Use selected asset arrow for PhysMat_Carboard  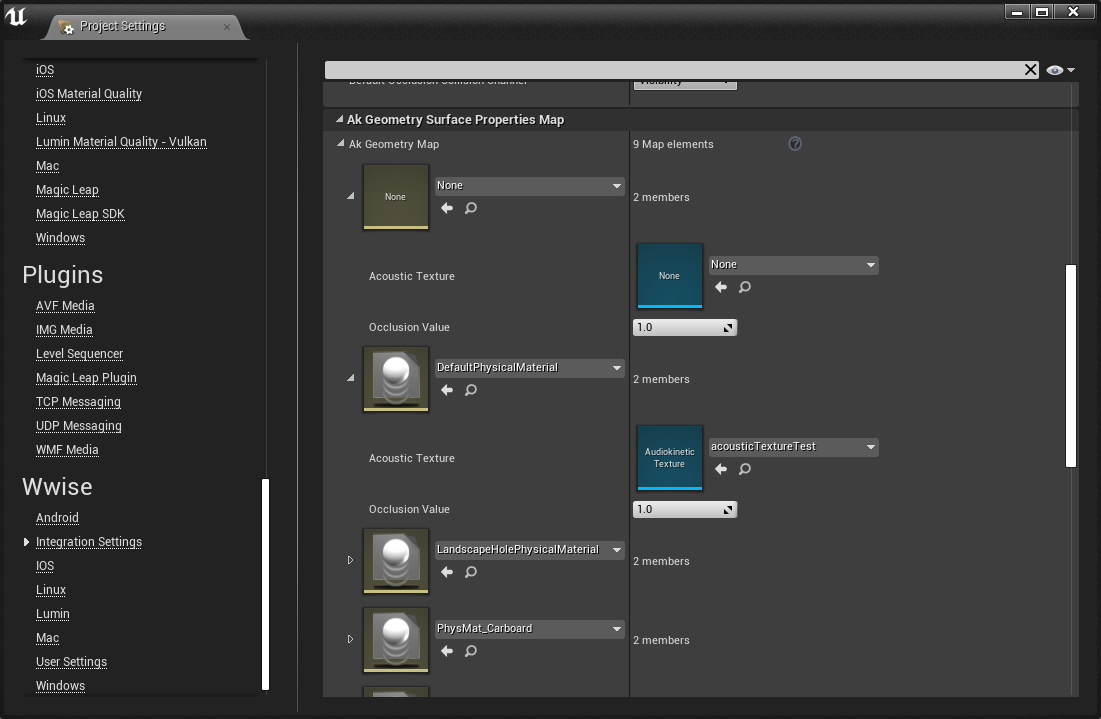click(447, 651)
